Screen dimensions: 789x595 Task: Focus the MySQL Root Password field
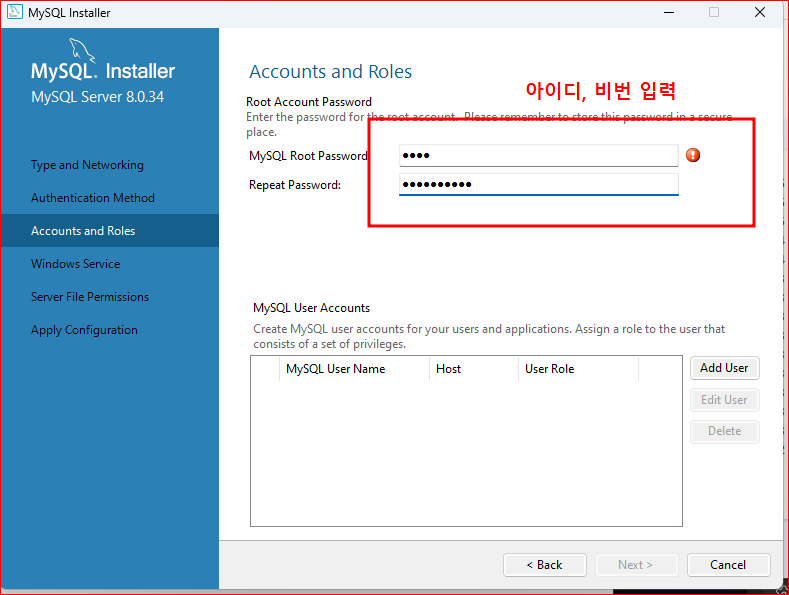coord(538,156)
